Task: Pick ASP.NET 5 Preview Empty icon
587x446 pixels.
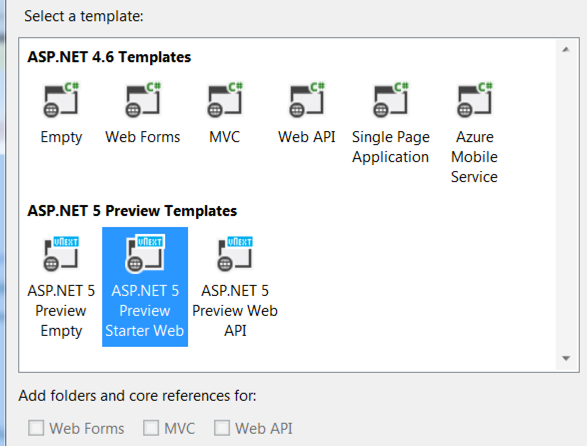Action: [61, 254]
